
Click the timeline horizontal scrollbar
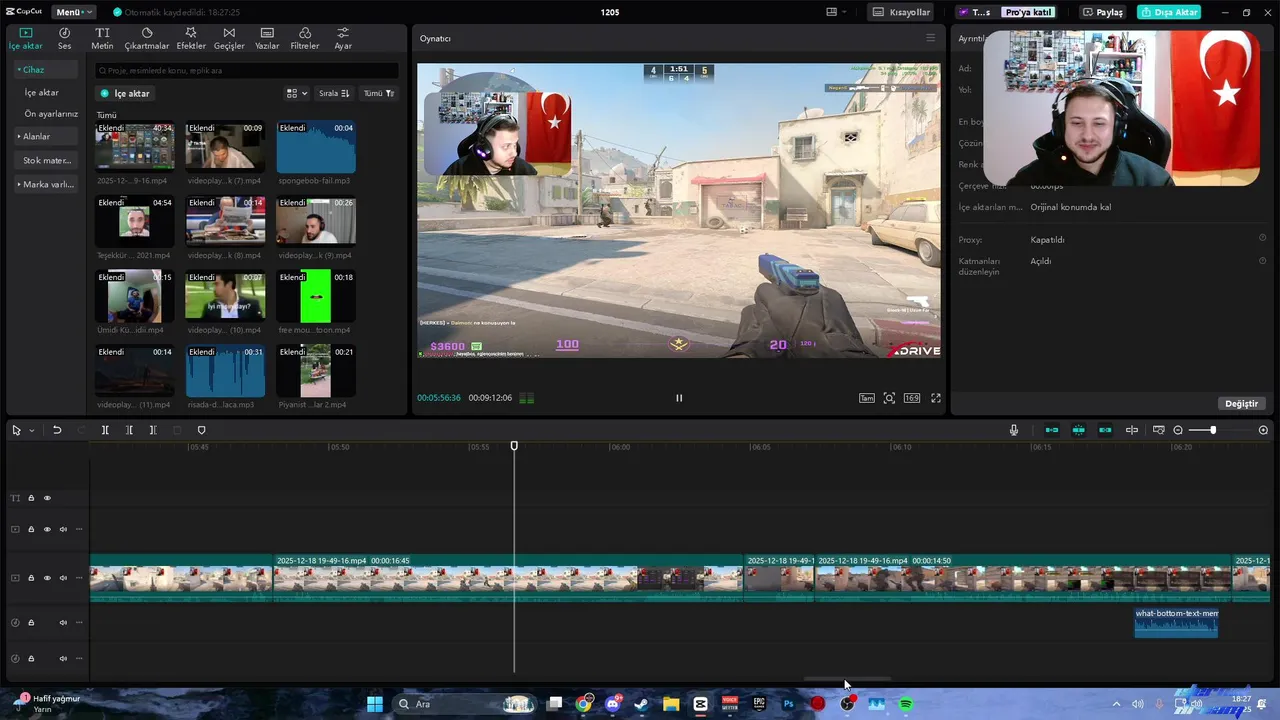click(847, 679)
